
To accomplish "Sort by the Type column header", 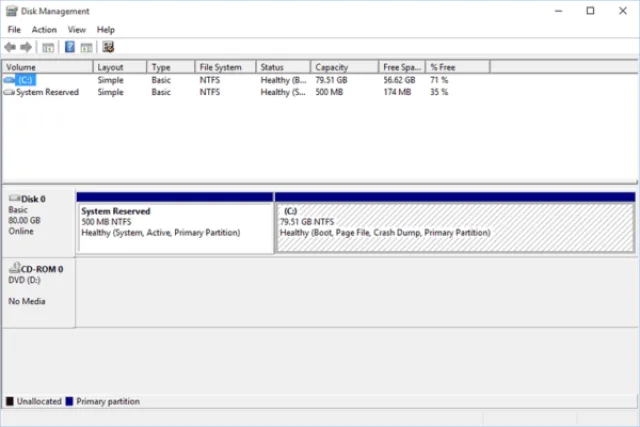I will point(171,67).
